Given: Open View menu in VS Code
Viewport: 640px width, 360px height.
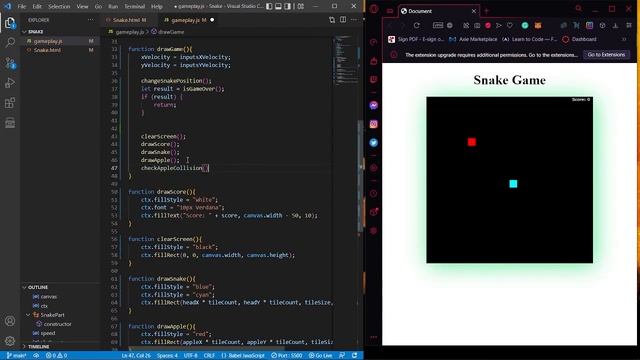Looking at the screenshot, I should click(82, 7).
